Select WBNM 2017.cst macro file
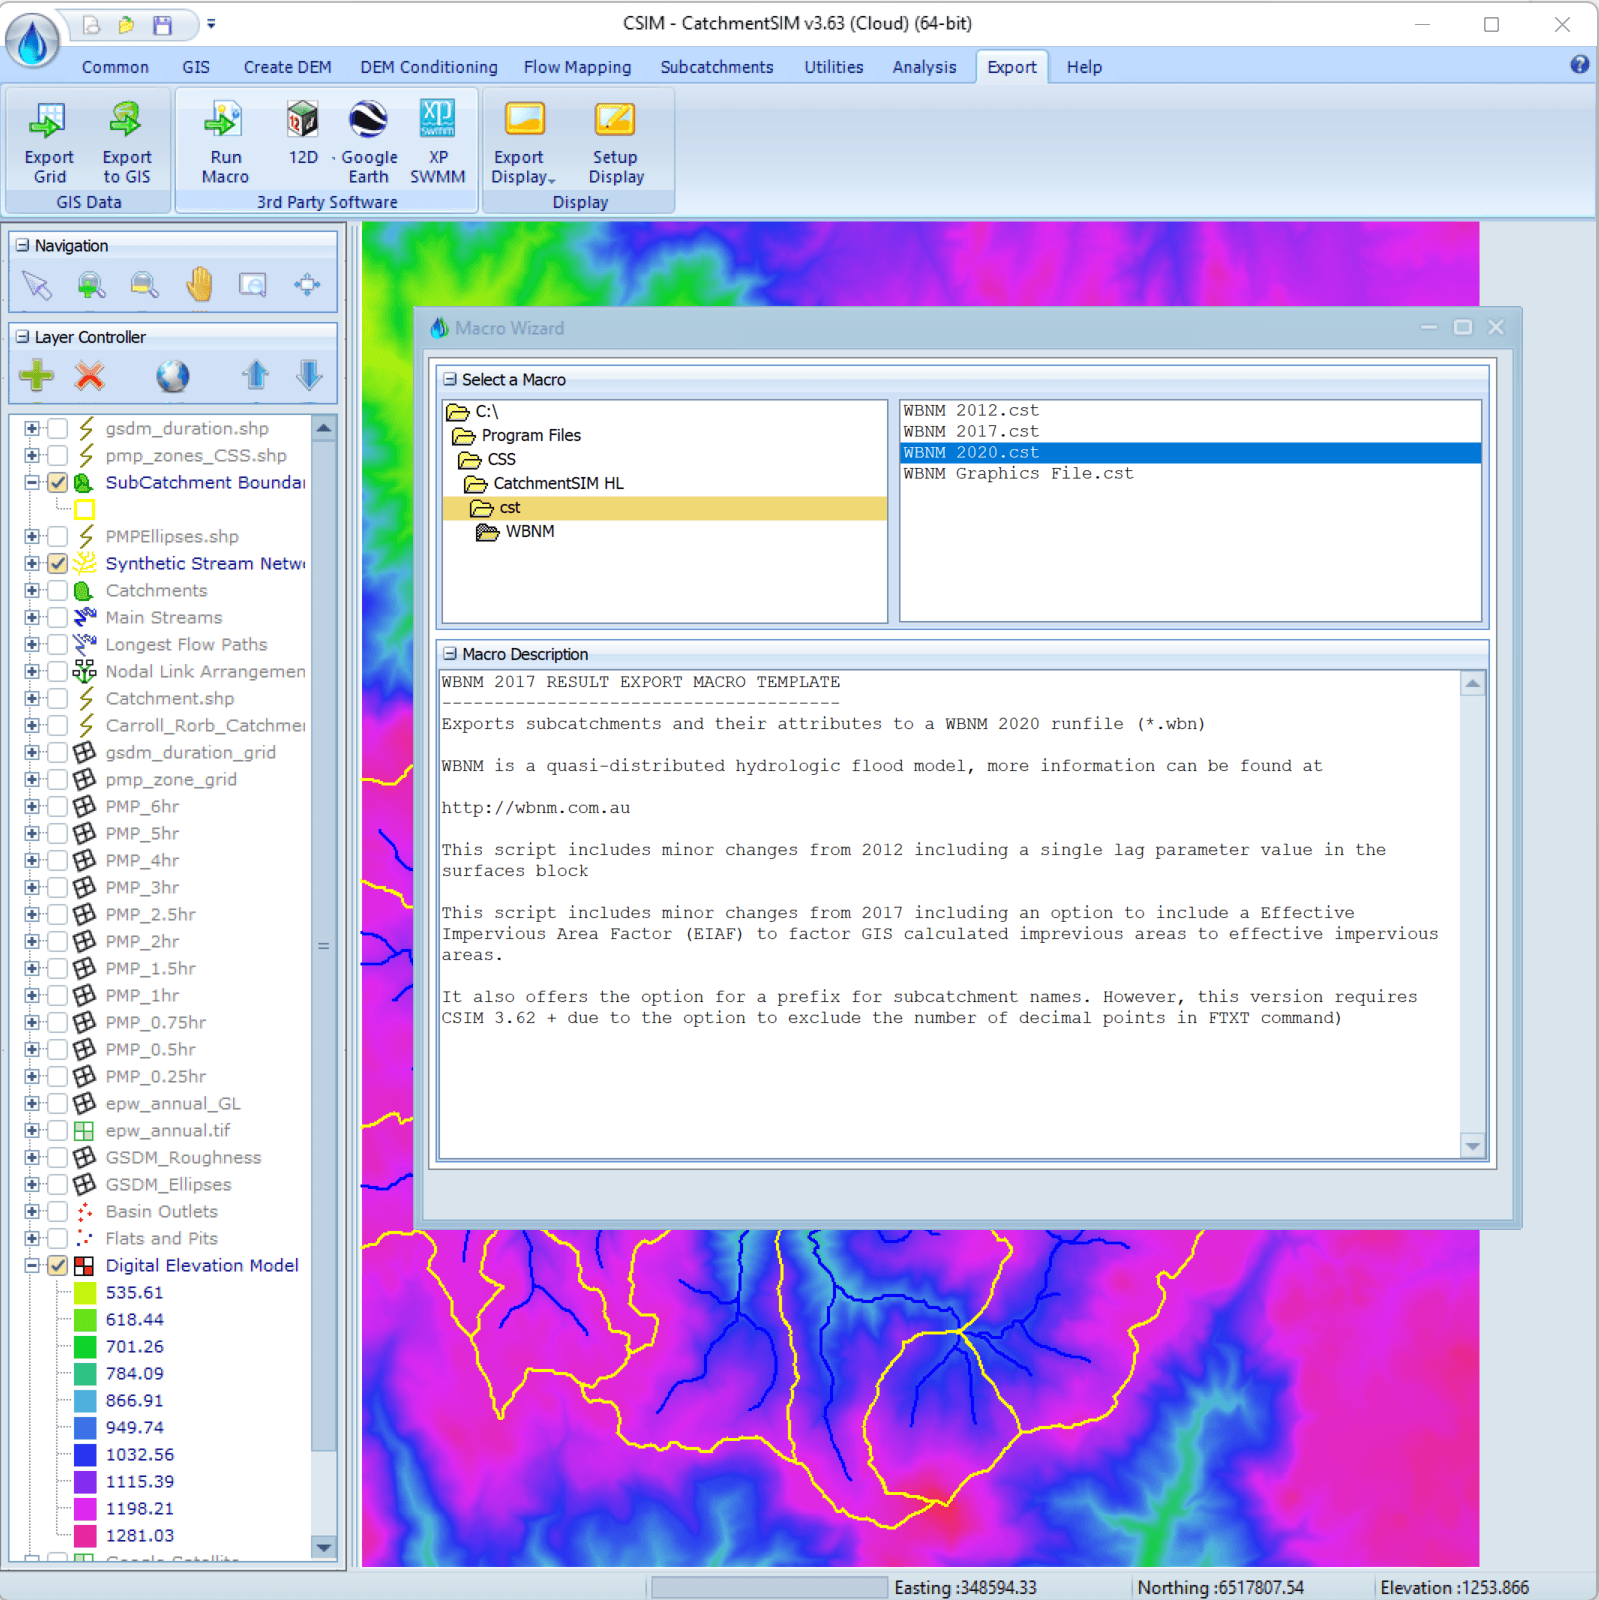 click(x=970, y=432)
